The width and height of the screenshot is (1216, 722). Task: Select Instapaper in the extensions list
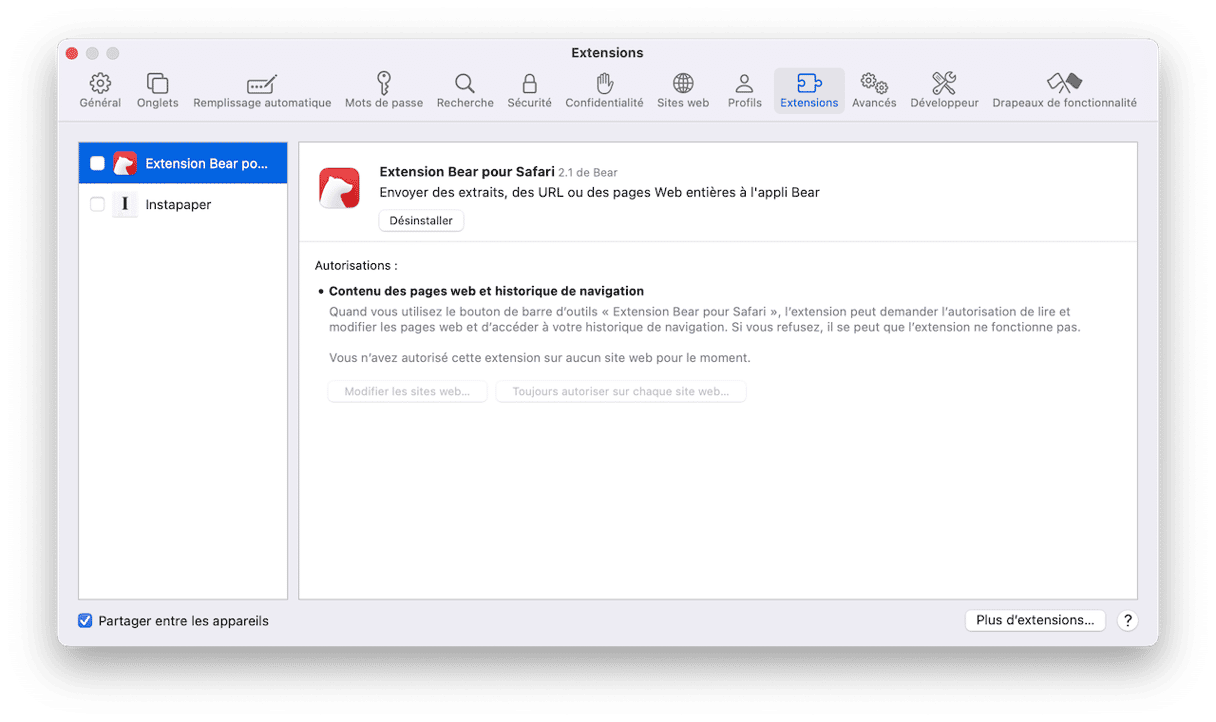tap(178, 204)
